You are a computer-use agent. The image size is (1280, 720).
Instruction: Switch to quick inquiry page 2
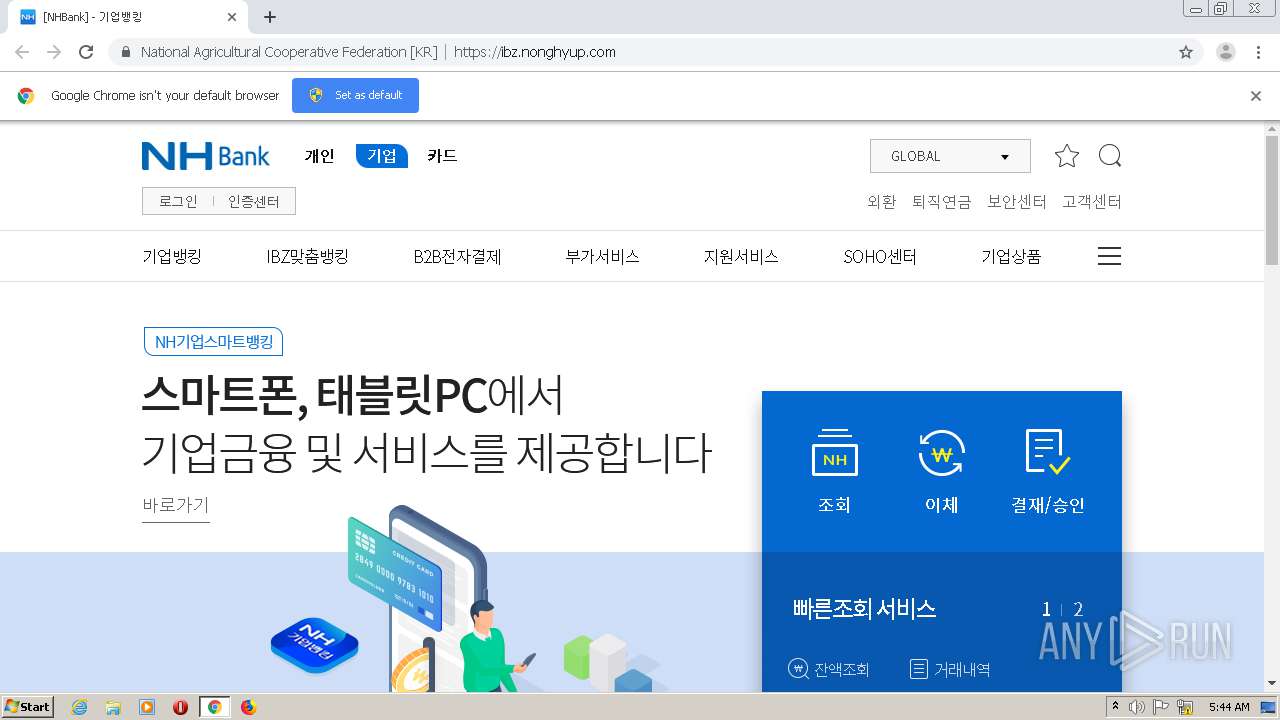click(1078, 609)
